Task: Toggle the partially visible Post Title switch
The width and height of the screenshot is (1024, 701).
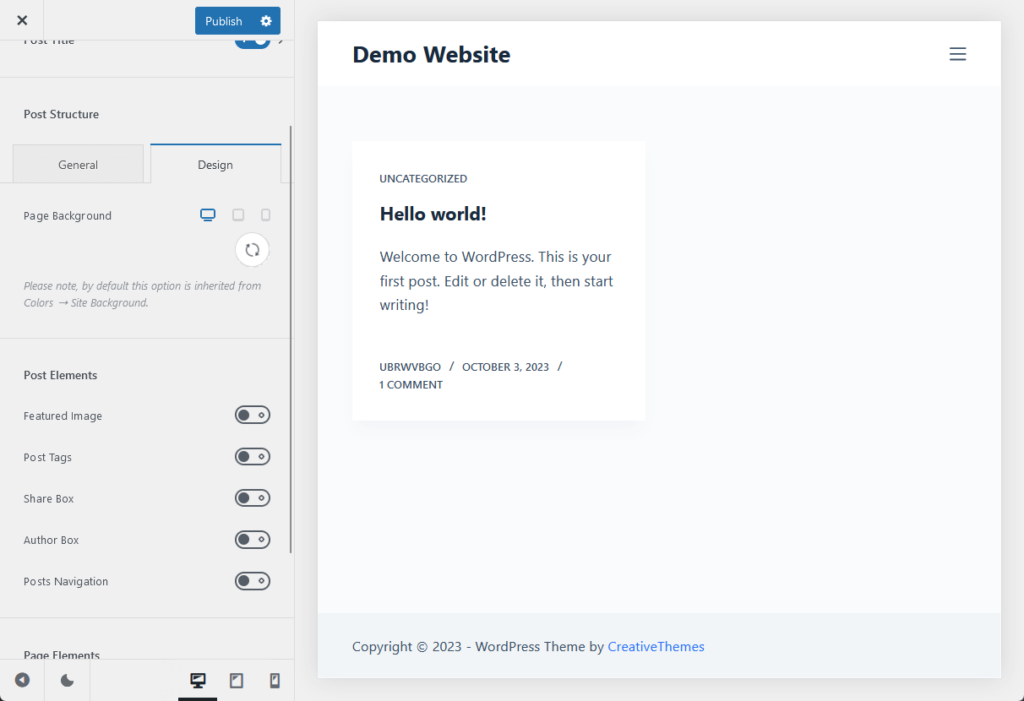Action: [253, 42]
